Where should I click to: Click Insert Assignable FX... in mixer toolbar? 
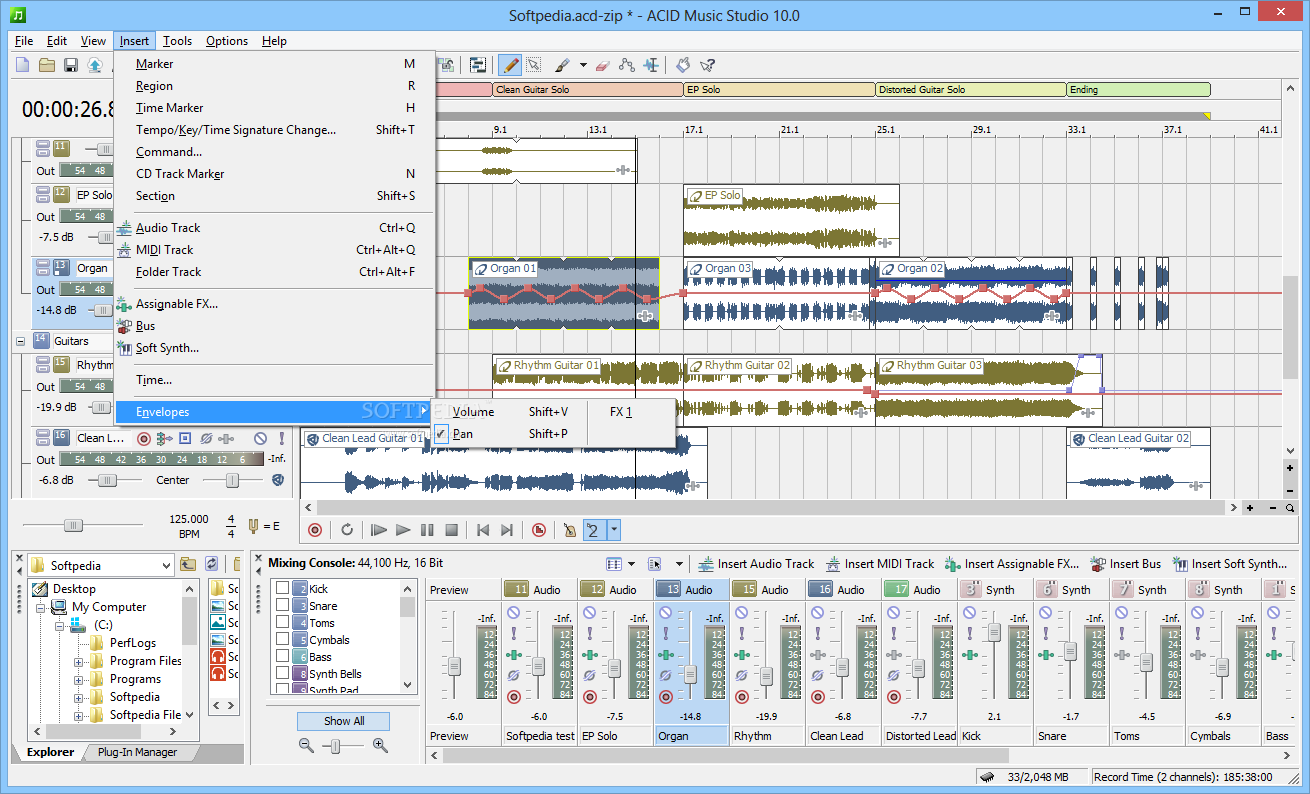1010,564
